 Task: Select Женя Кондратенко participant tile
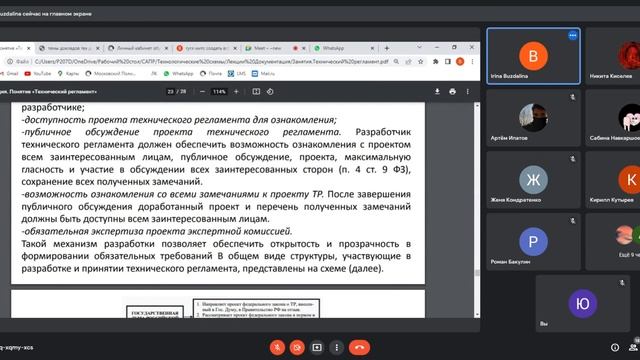[x=533, y=180]
